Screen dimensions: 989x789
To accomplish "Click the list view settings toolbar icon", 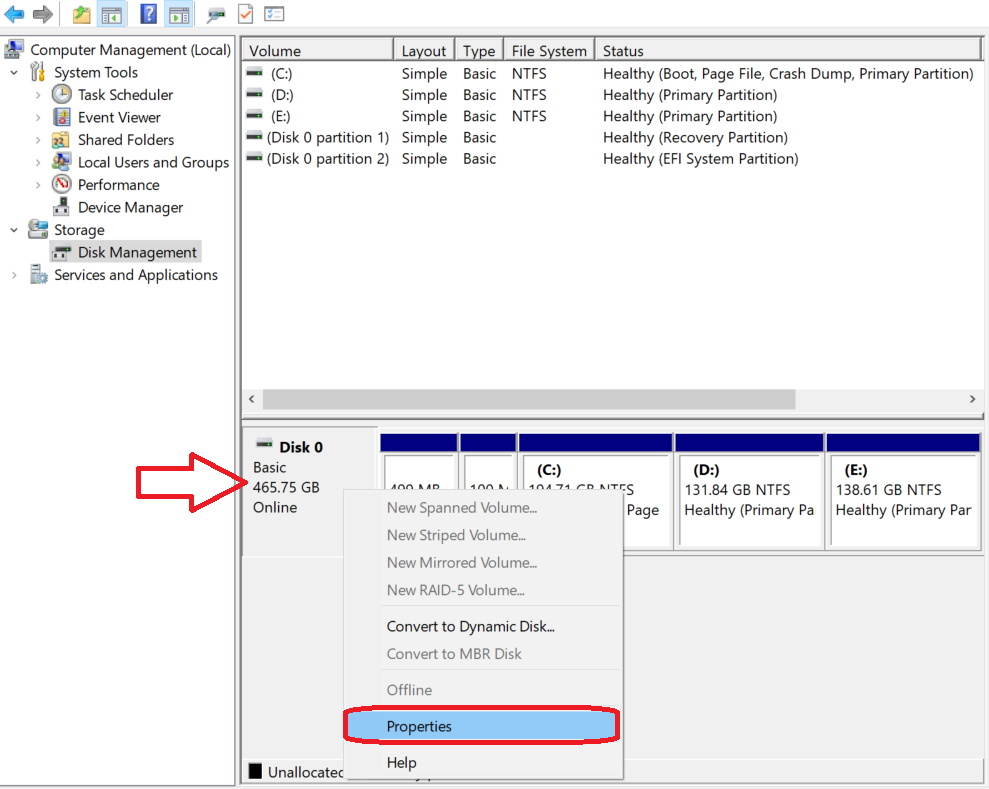I will coord(274,14).
